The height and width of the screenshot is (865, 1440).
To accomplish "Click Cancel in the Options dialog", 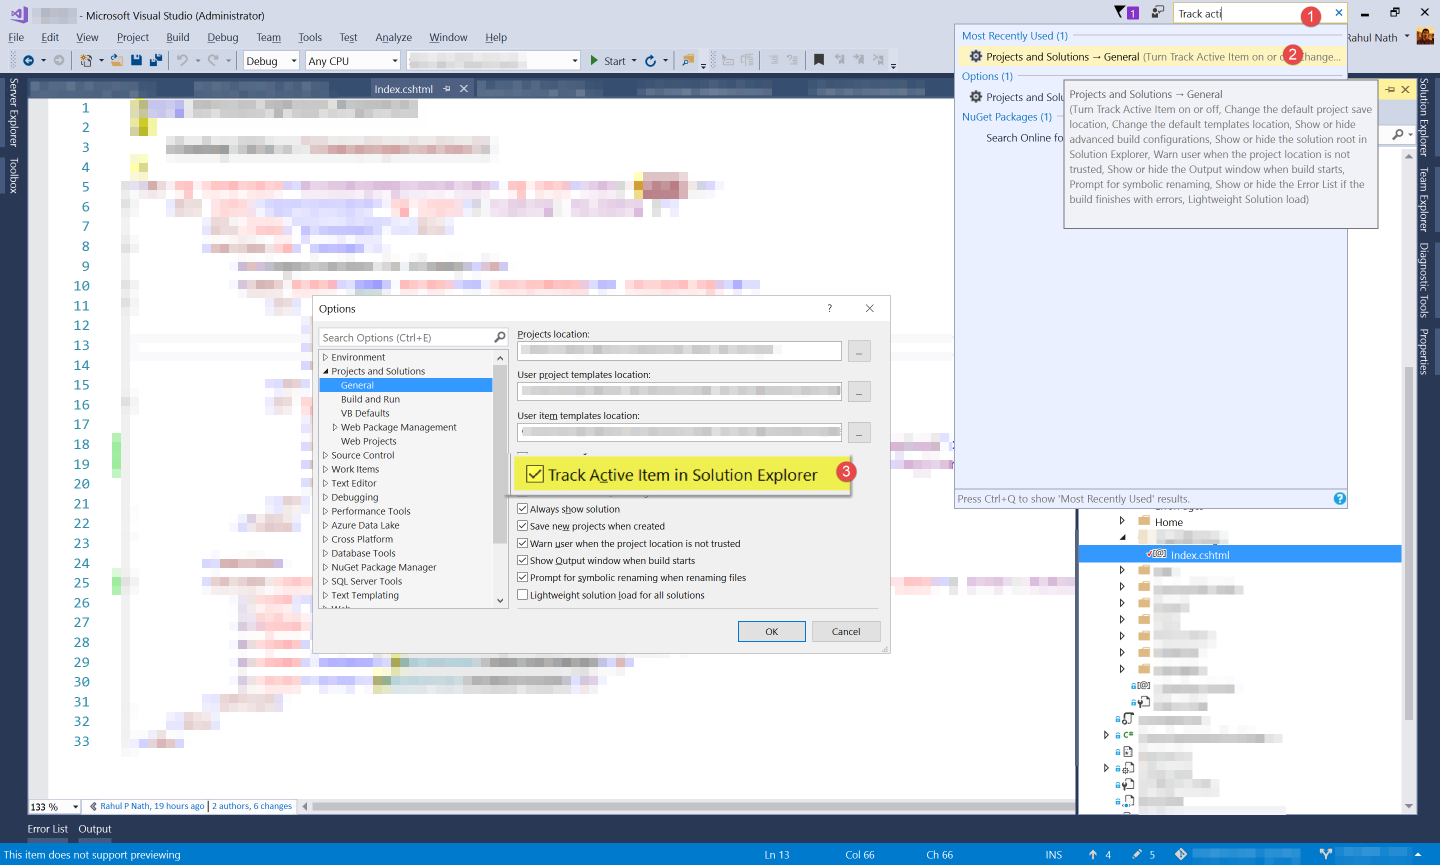I will click(x=846, y=631).
